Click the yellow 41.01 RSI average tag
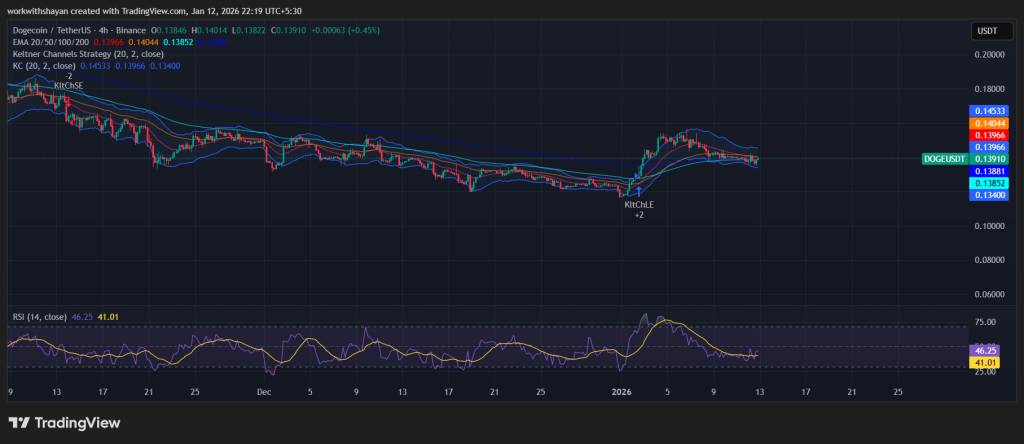The image size is (1024, 444). point(986,362)
